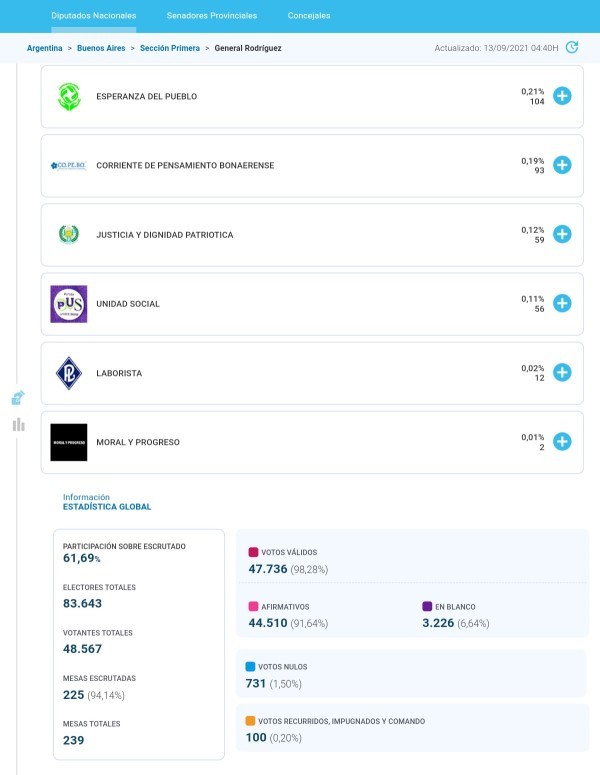Click the Justicia y Dignidad Patriotica emblem
Image resolution: width=600 pixels, height=775 pixels.
tap(69, 235)
